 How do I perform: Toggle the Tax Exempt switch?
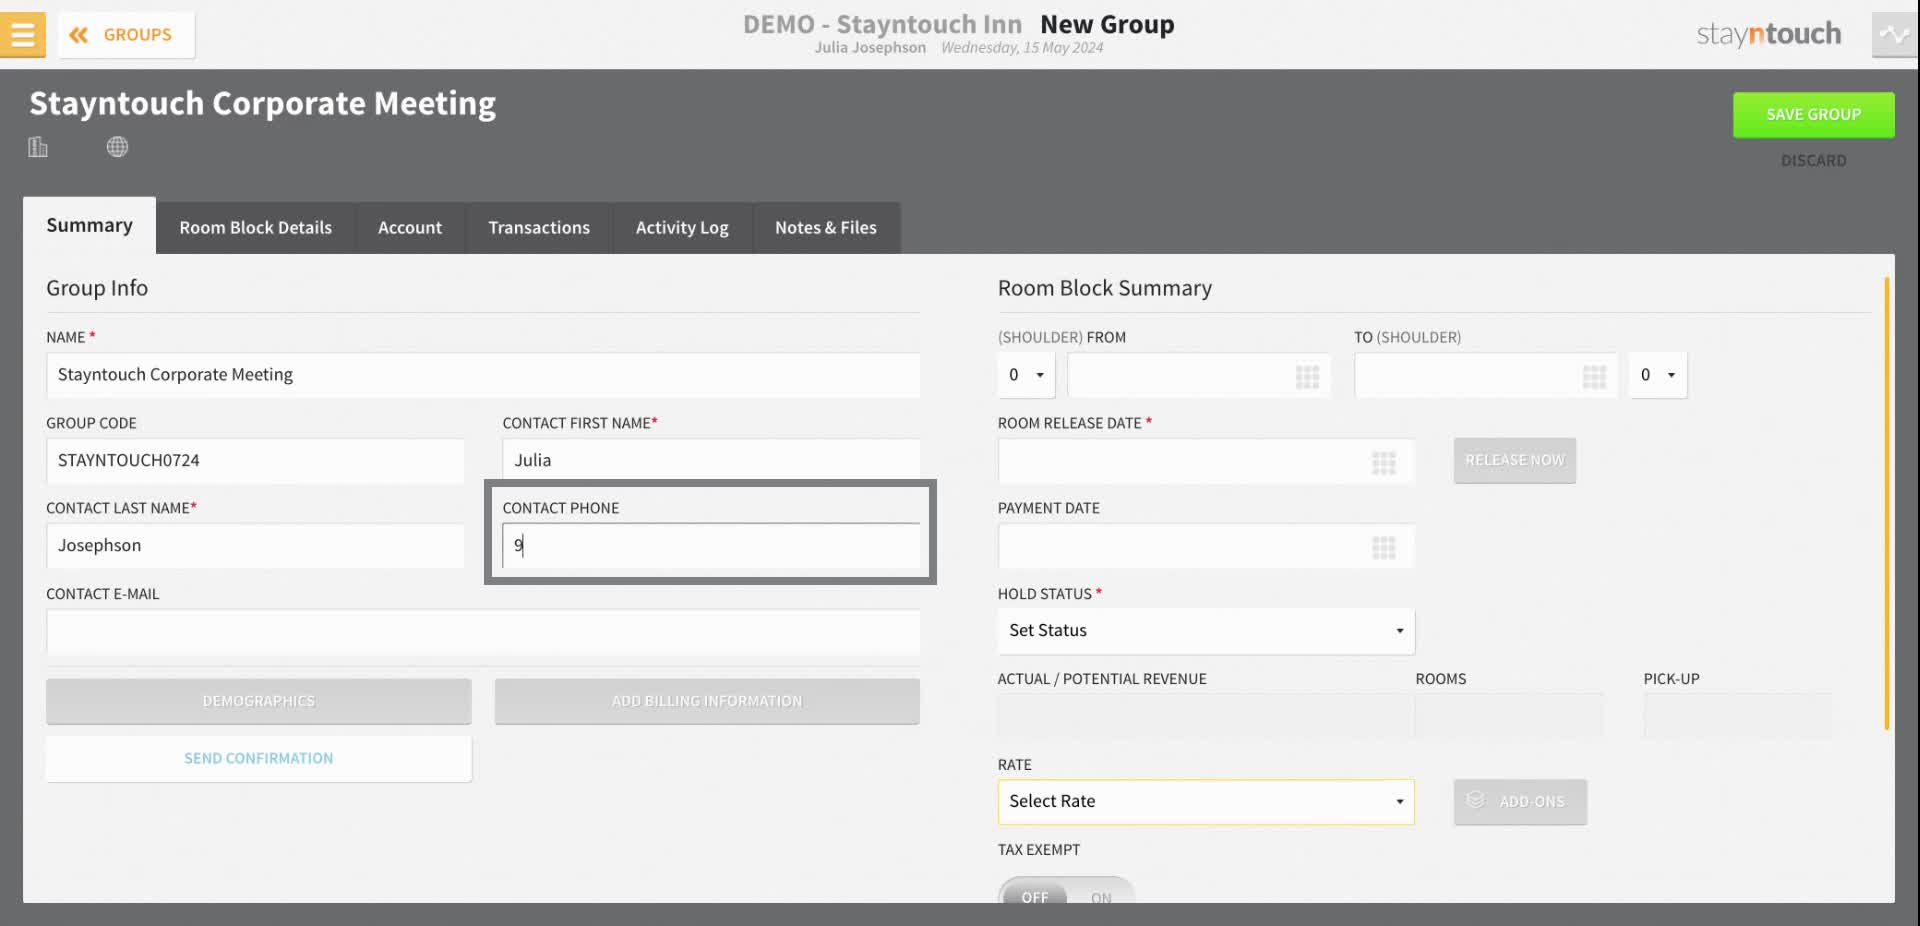click(1066, 891)
